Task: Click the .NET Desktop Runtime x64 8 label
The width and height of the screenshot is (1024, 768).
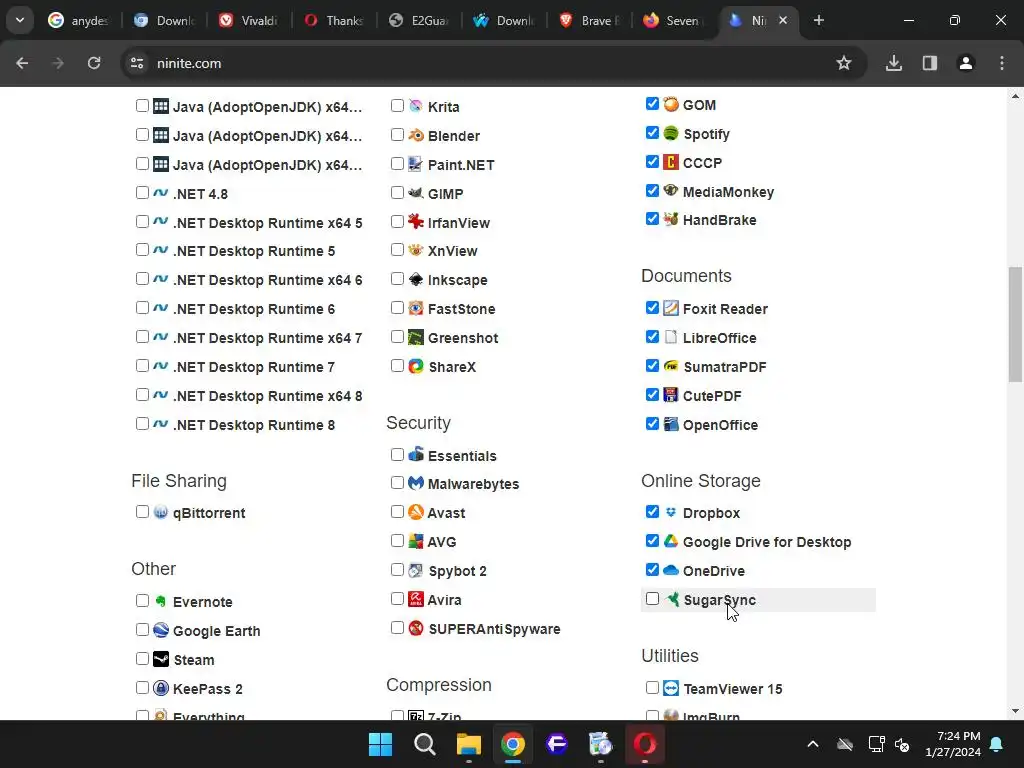Action: [268, 396]
